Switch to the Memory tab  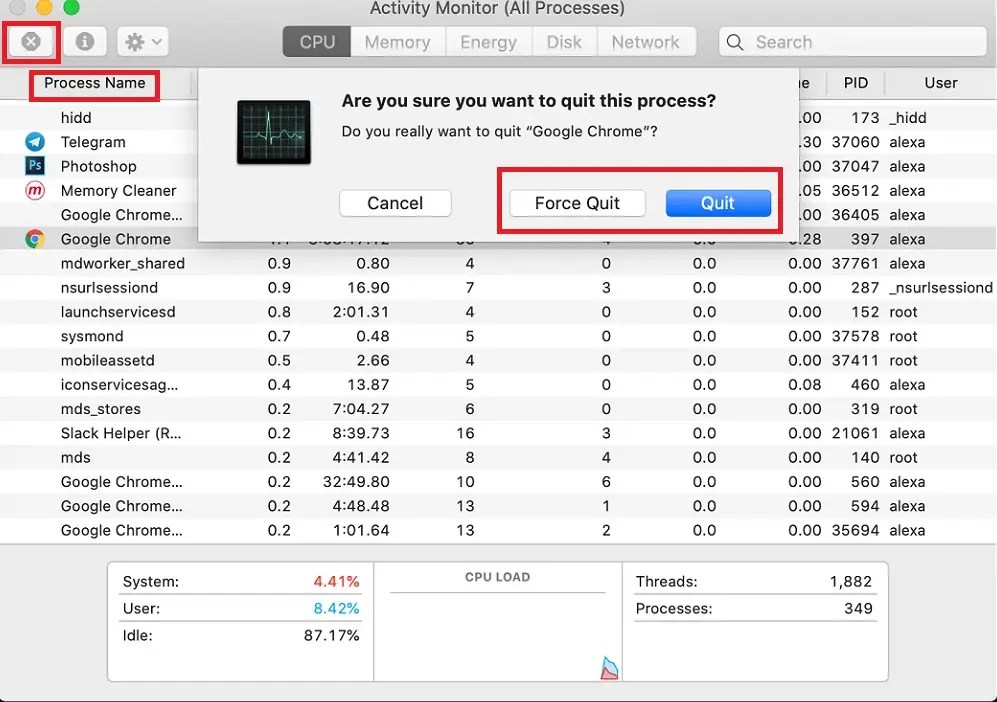click(397, 42)
